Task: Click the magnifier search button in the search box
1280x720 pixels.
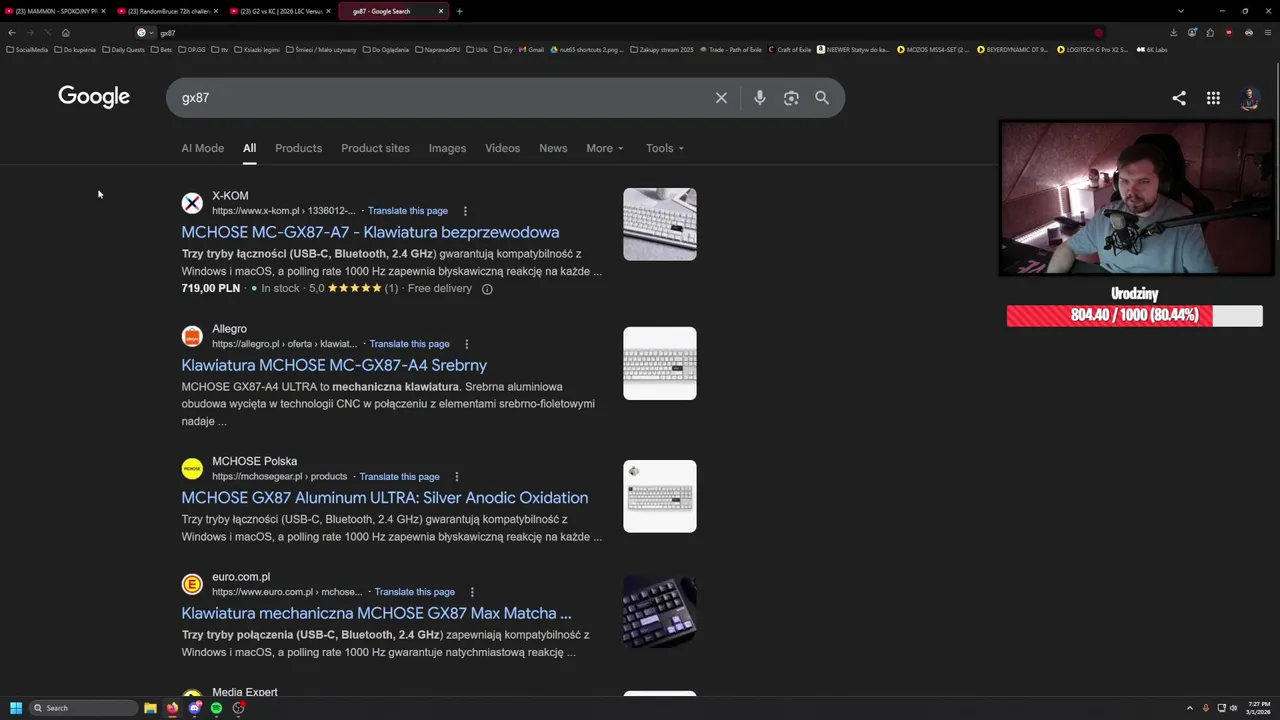Action: point(822,98)
